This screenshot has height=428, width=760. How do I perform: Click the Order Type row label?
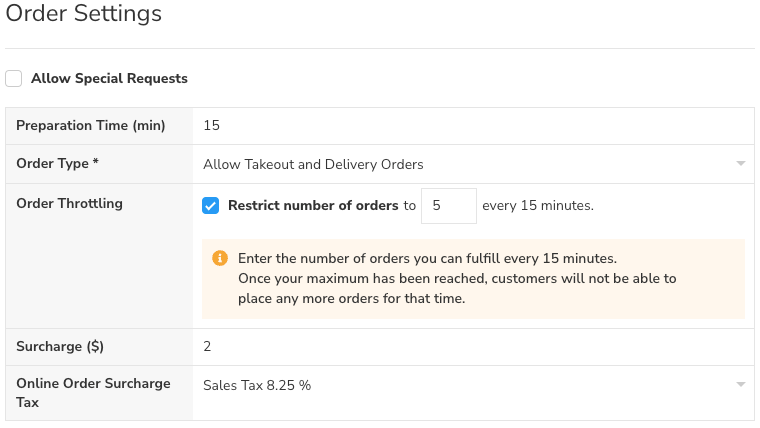(x=58, y=164)
